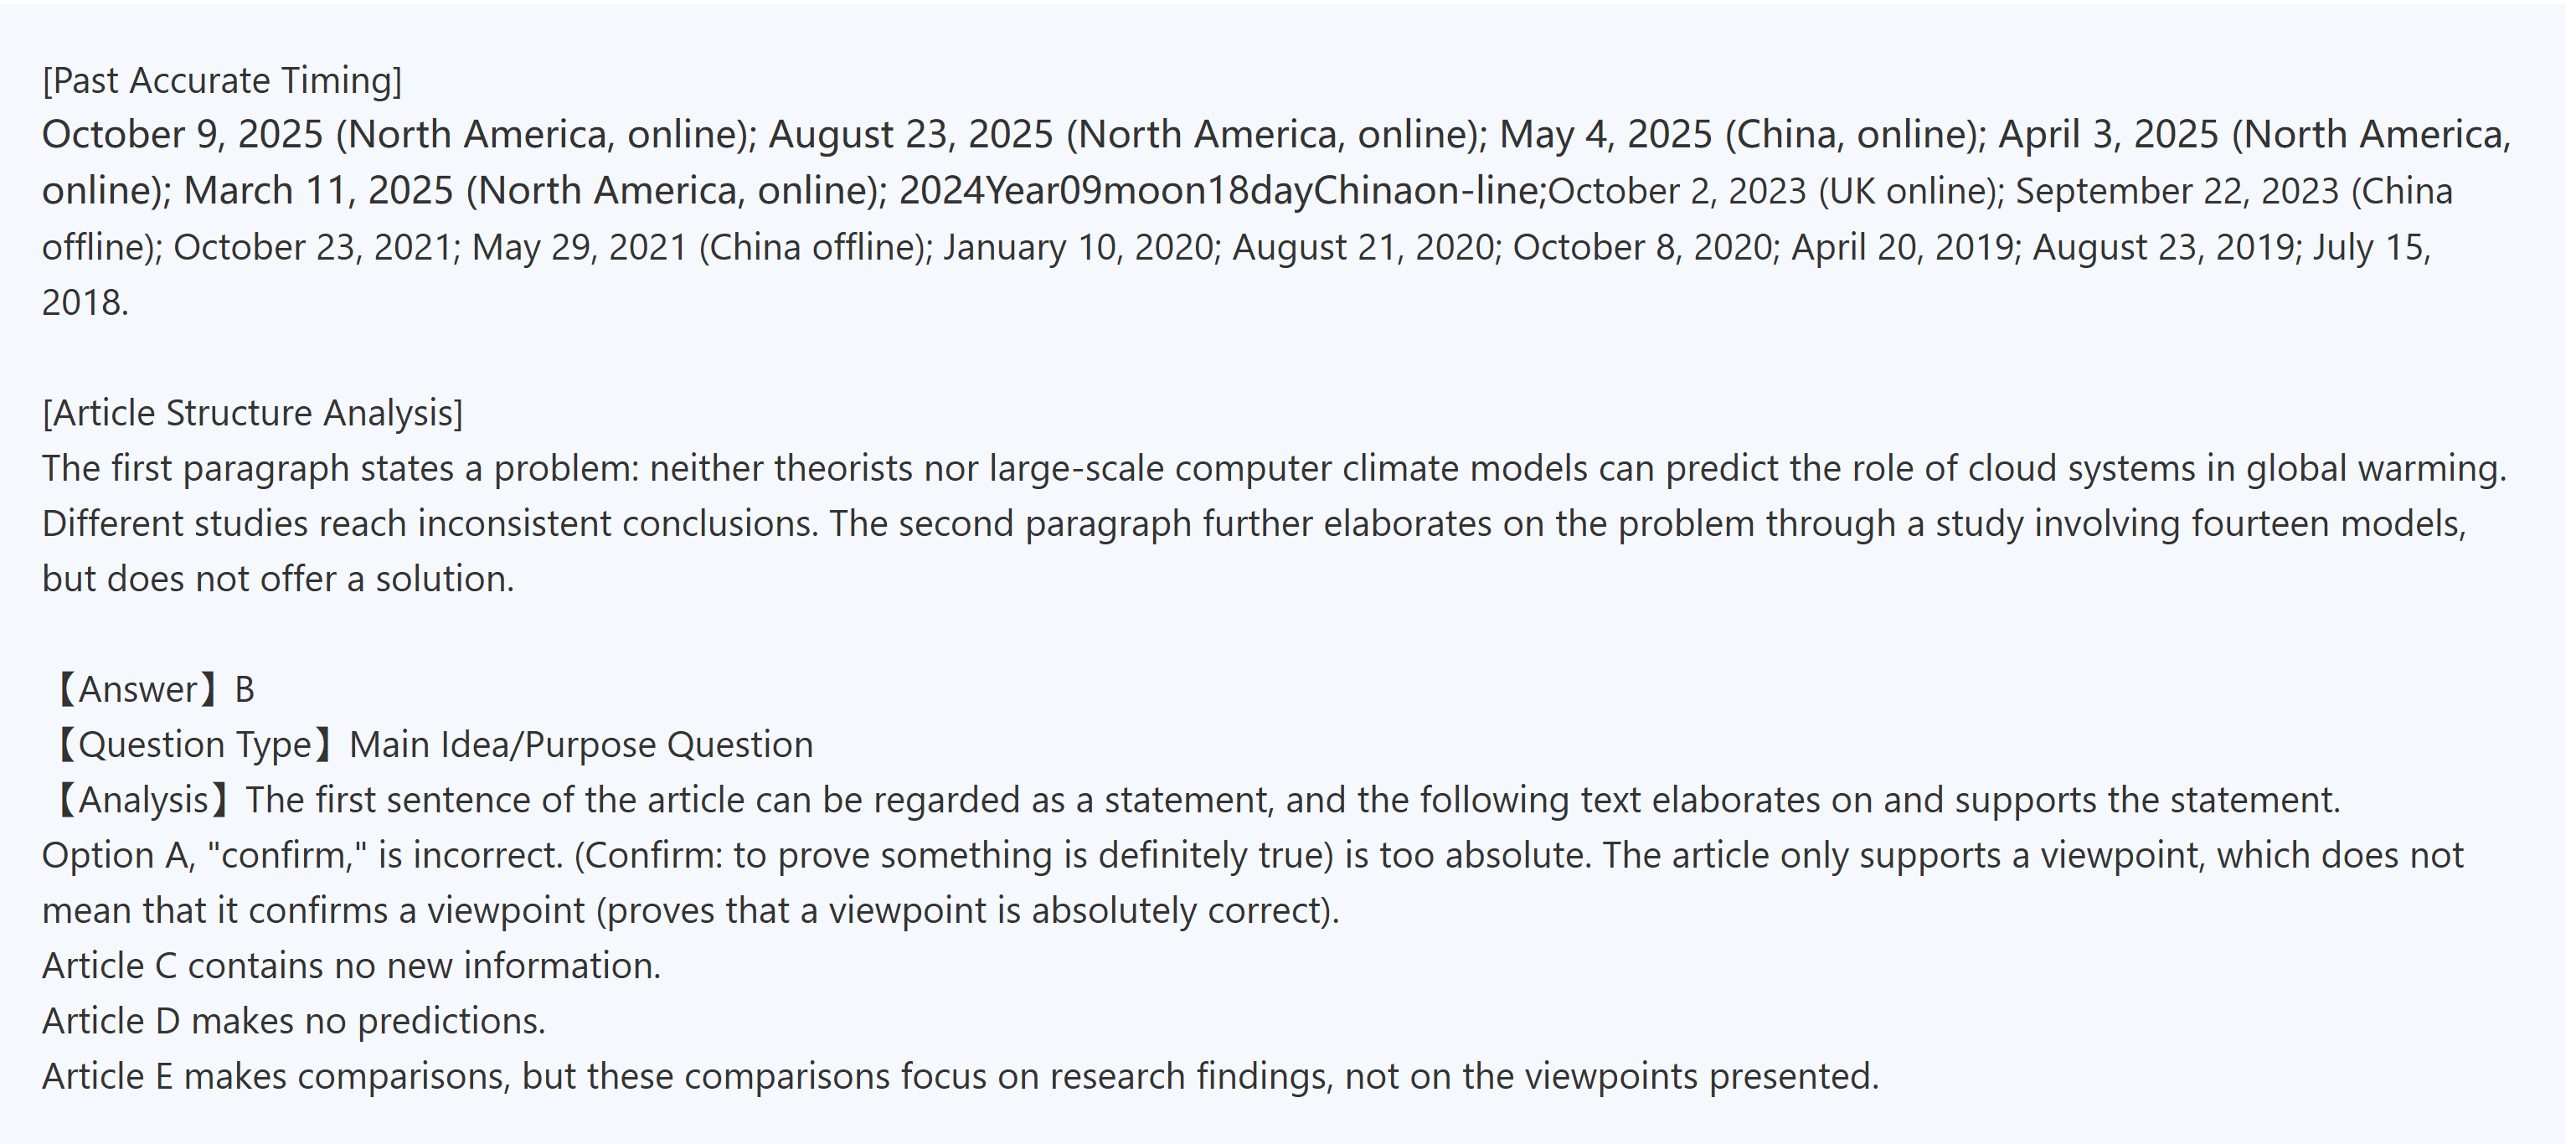This screenshot has width=2576, height=1144.
Task: Click the [Article Structure Analysis] heading
Action: coord(252,412)
